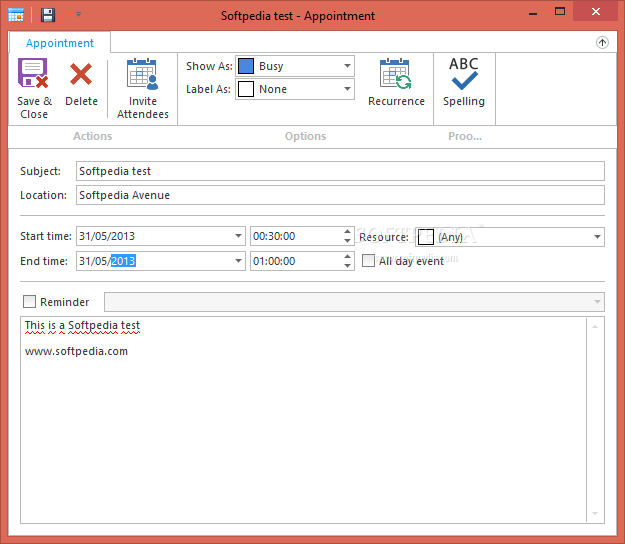Click the blue Busy color swatch
Viewport: 625px width, 544px height.
tap(246, 66)
